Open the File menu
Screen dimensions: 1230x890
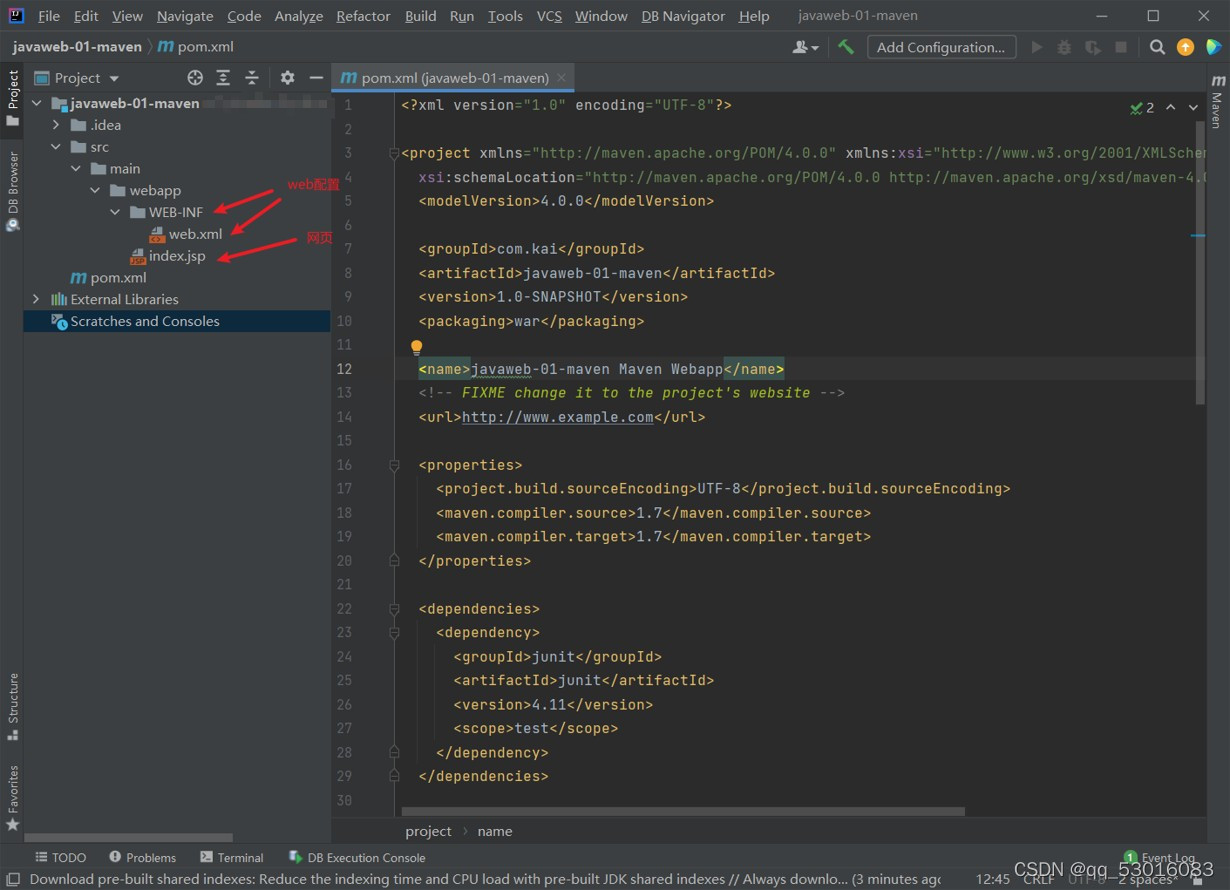pos(48,16)
